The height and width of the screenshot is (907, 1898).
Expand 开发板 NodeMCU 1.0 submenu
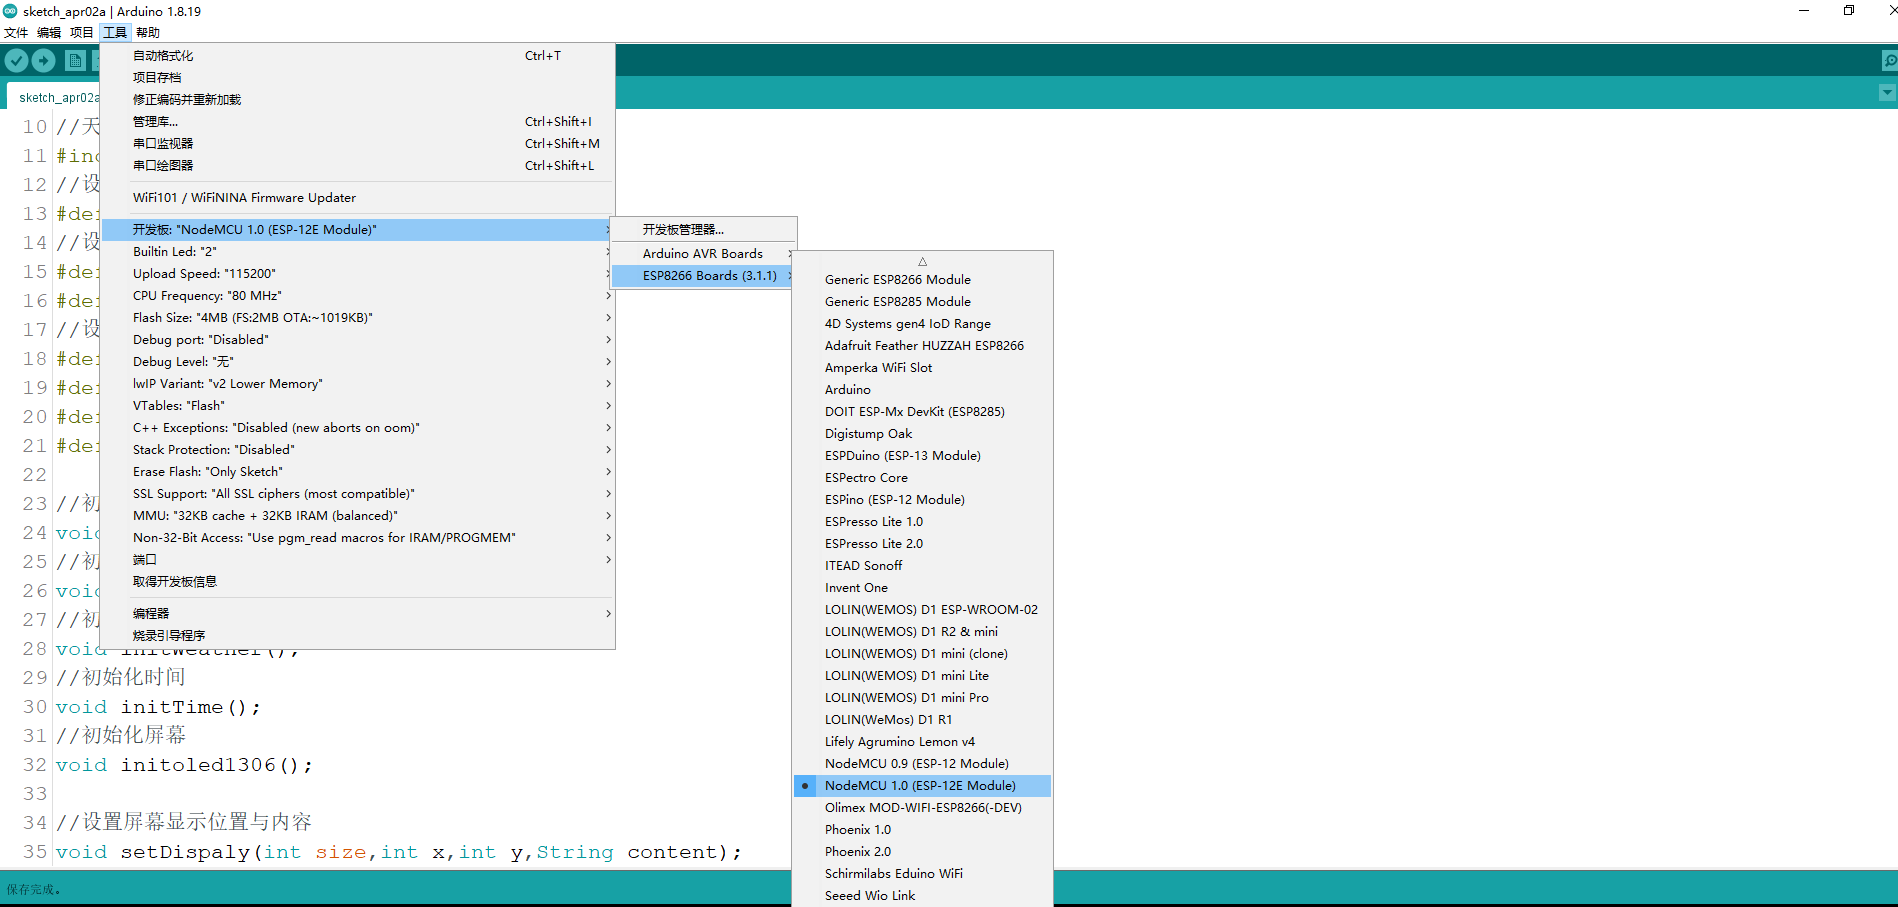[x=358, y=230]
